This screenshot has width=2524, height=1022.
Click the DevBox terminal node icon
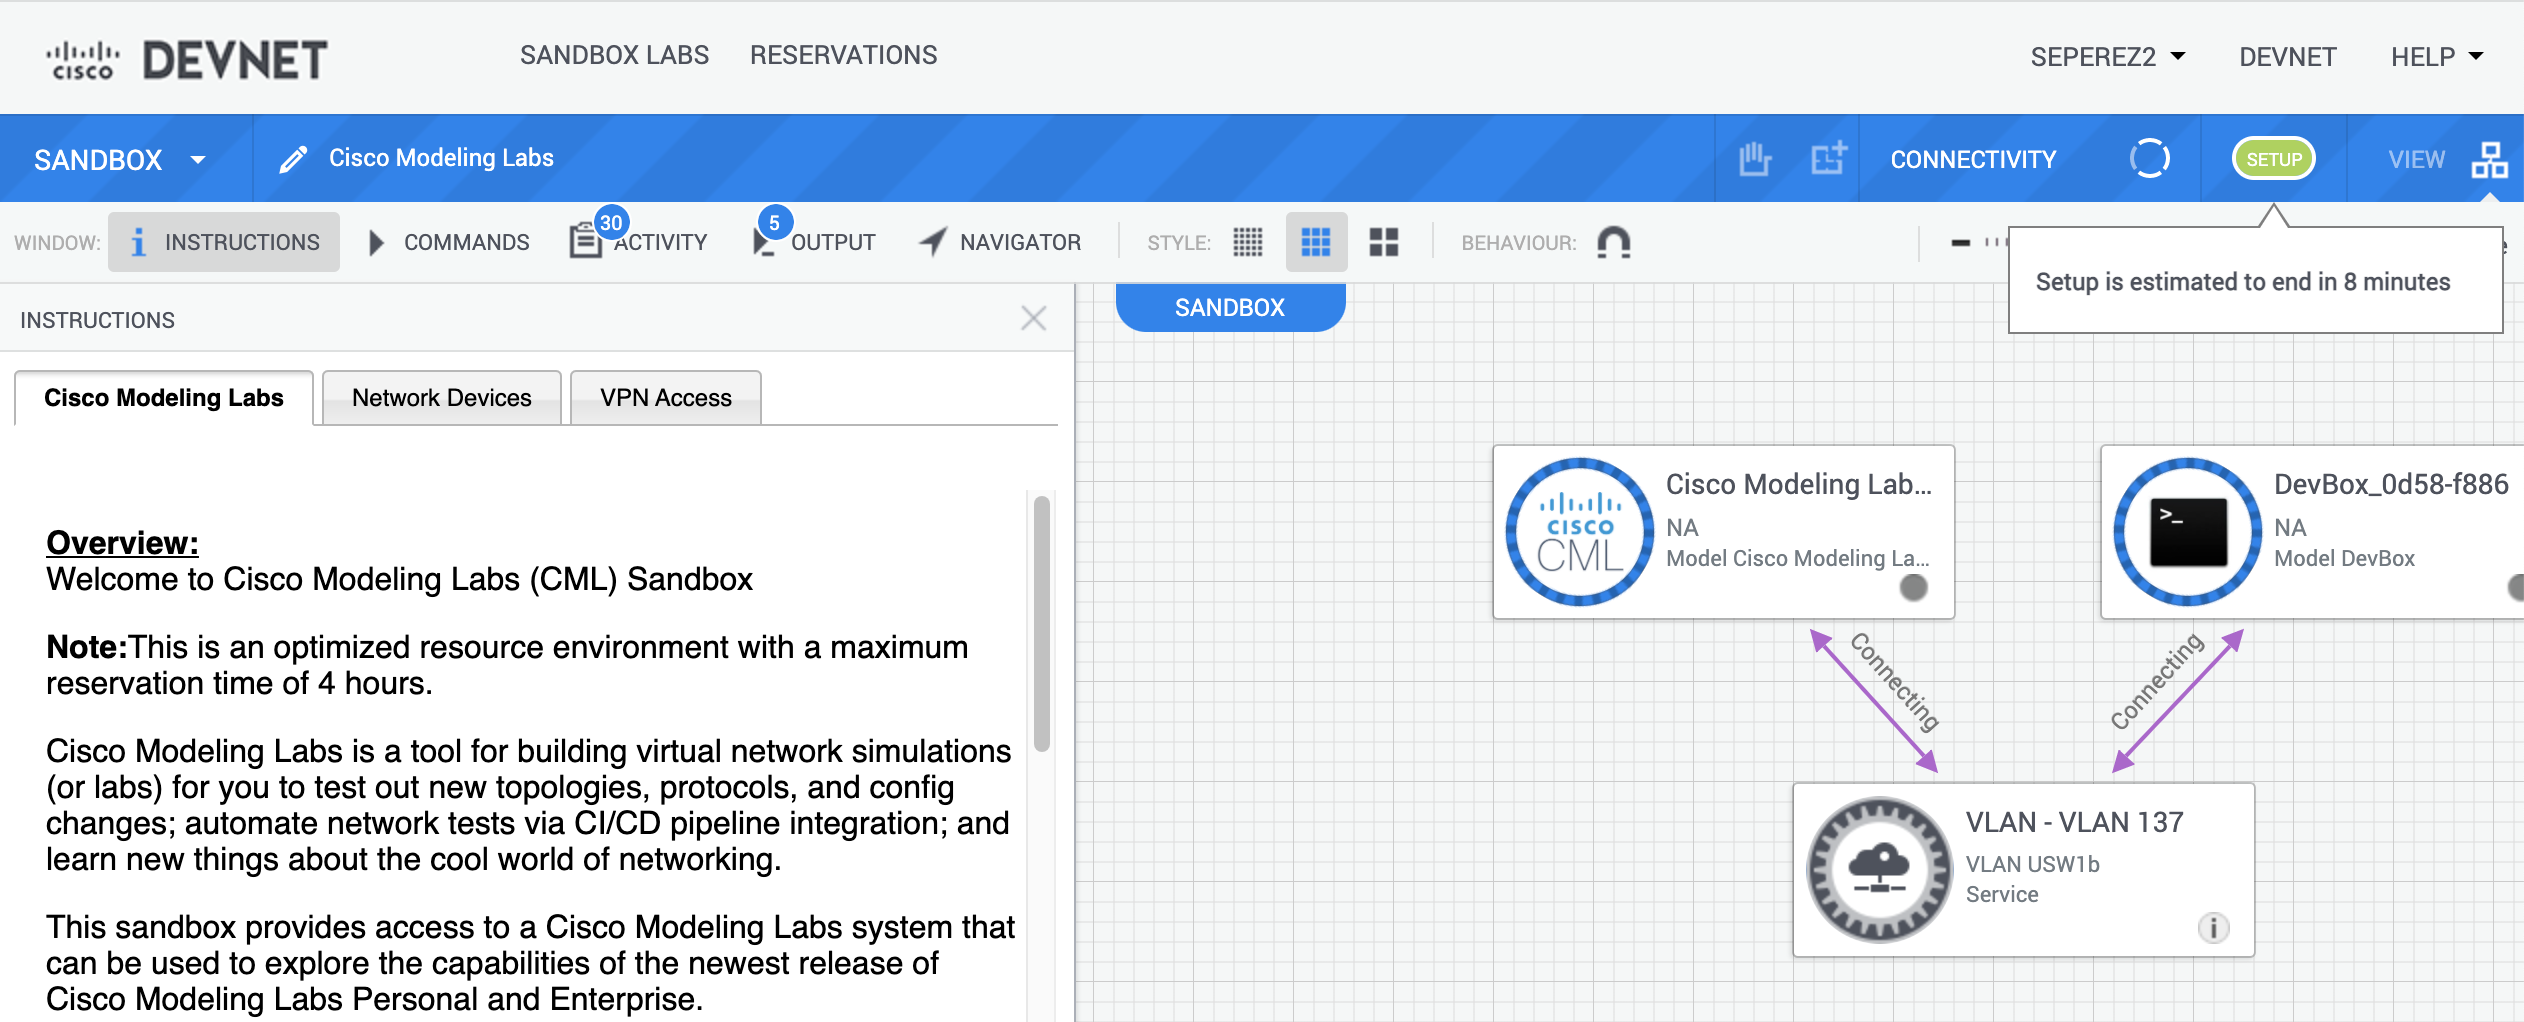pos(2187,532)
